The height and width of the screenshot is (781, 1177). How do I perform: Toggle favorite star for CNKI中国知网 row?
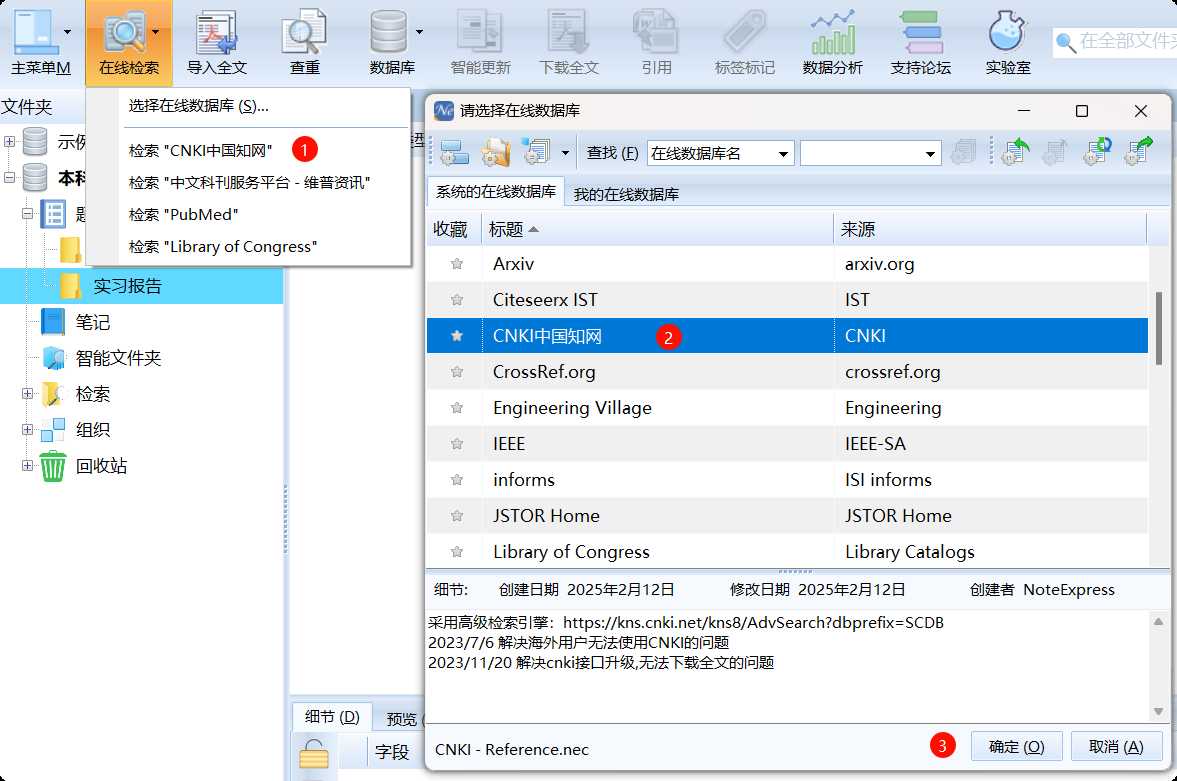point(456,336)
